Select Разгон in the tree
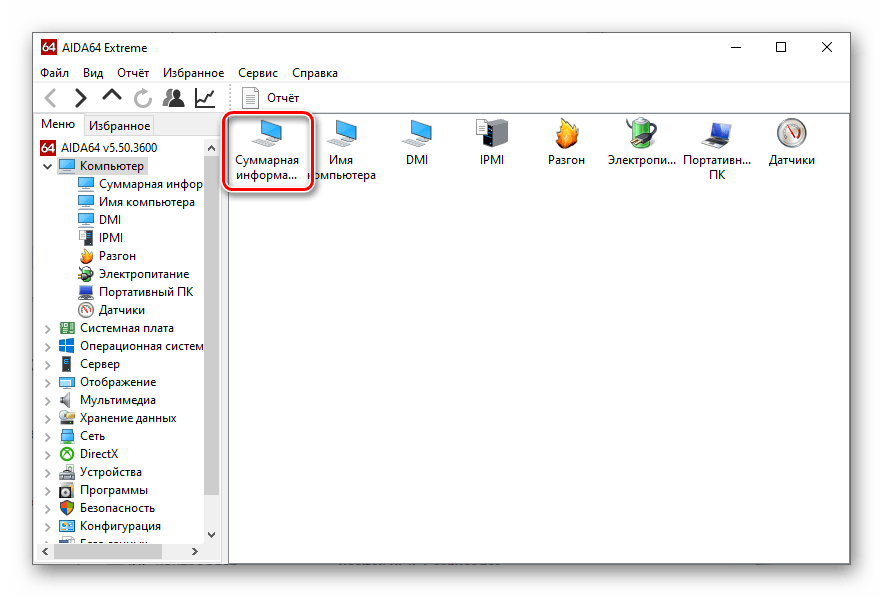This screenshot has height=597, width=883. (x=117, y=256)
